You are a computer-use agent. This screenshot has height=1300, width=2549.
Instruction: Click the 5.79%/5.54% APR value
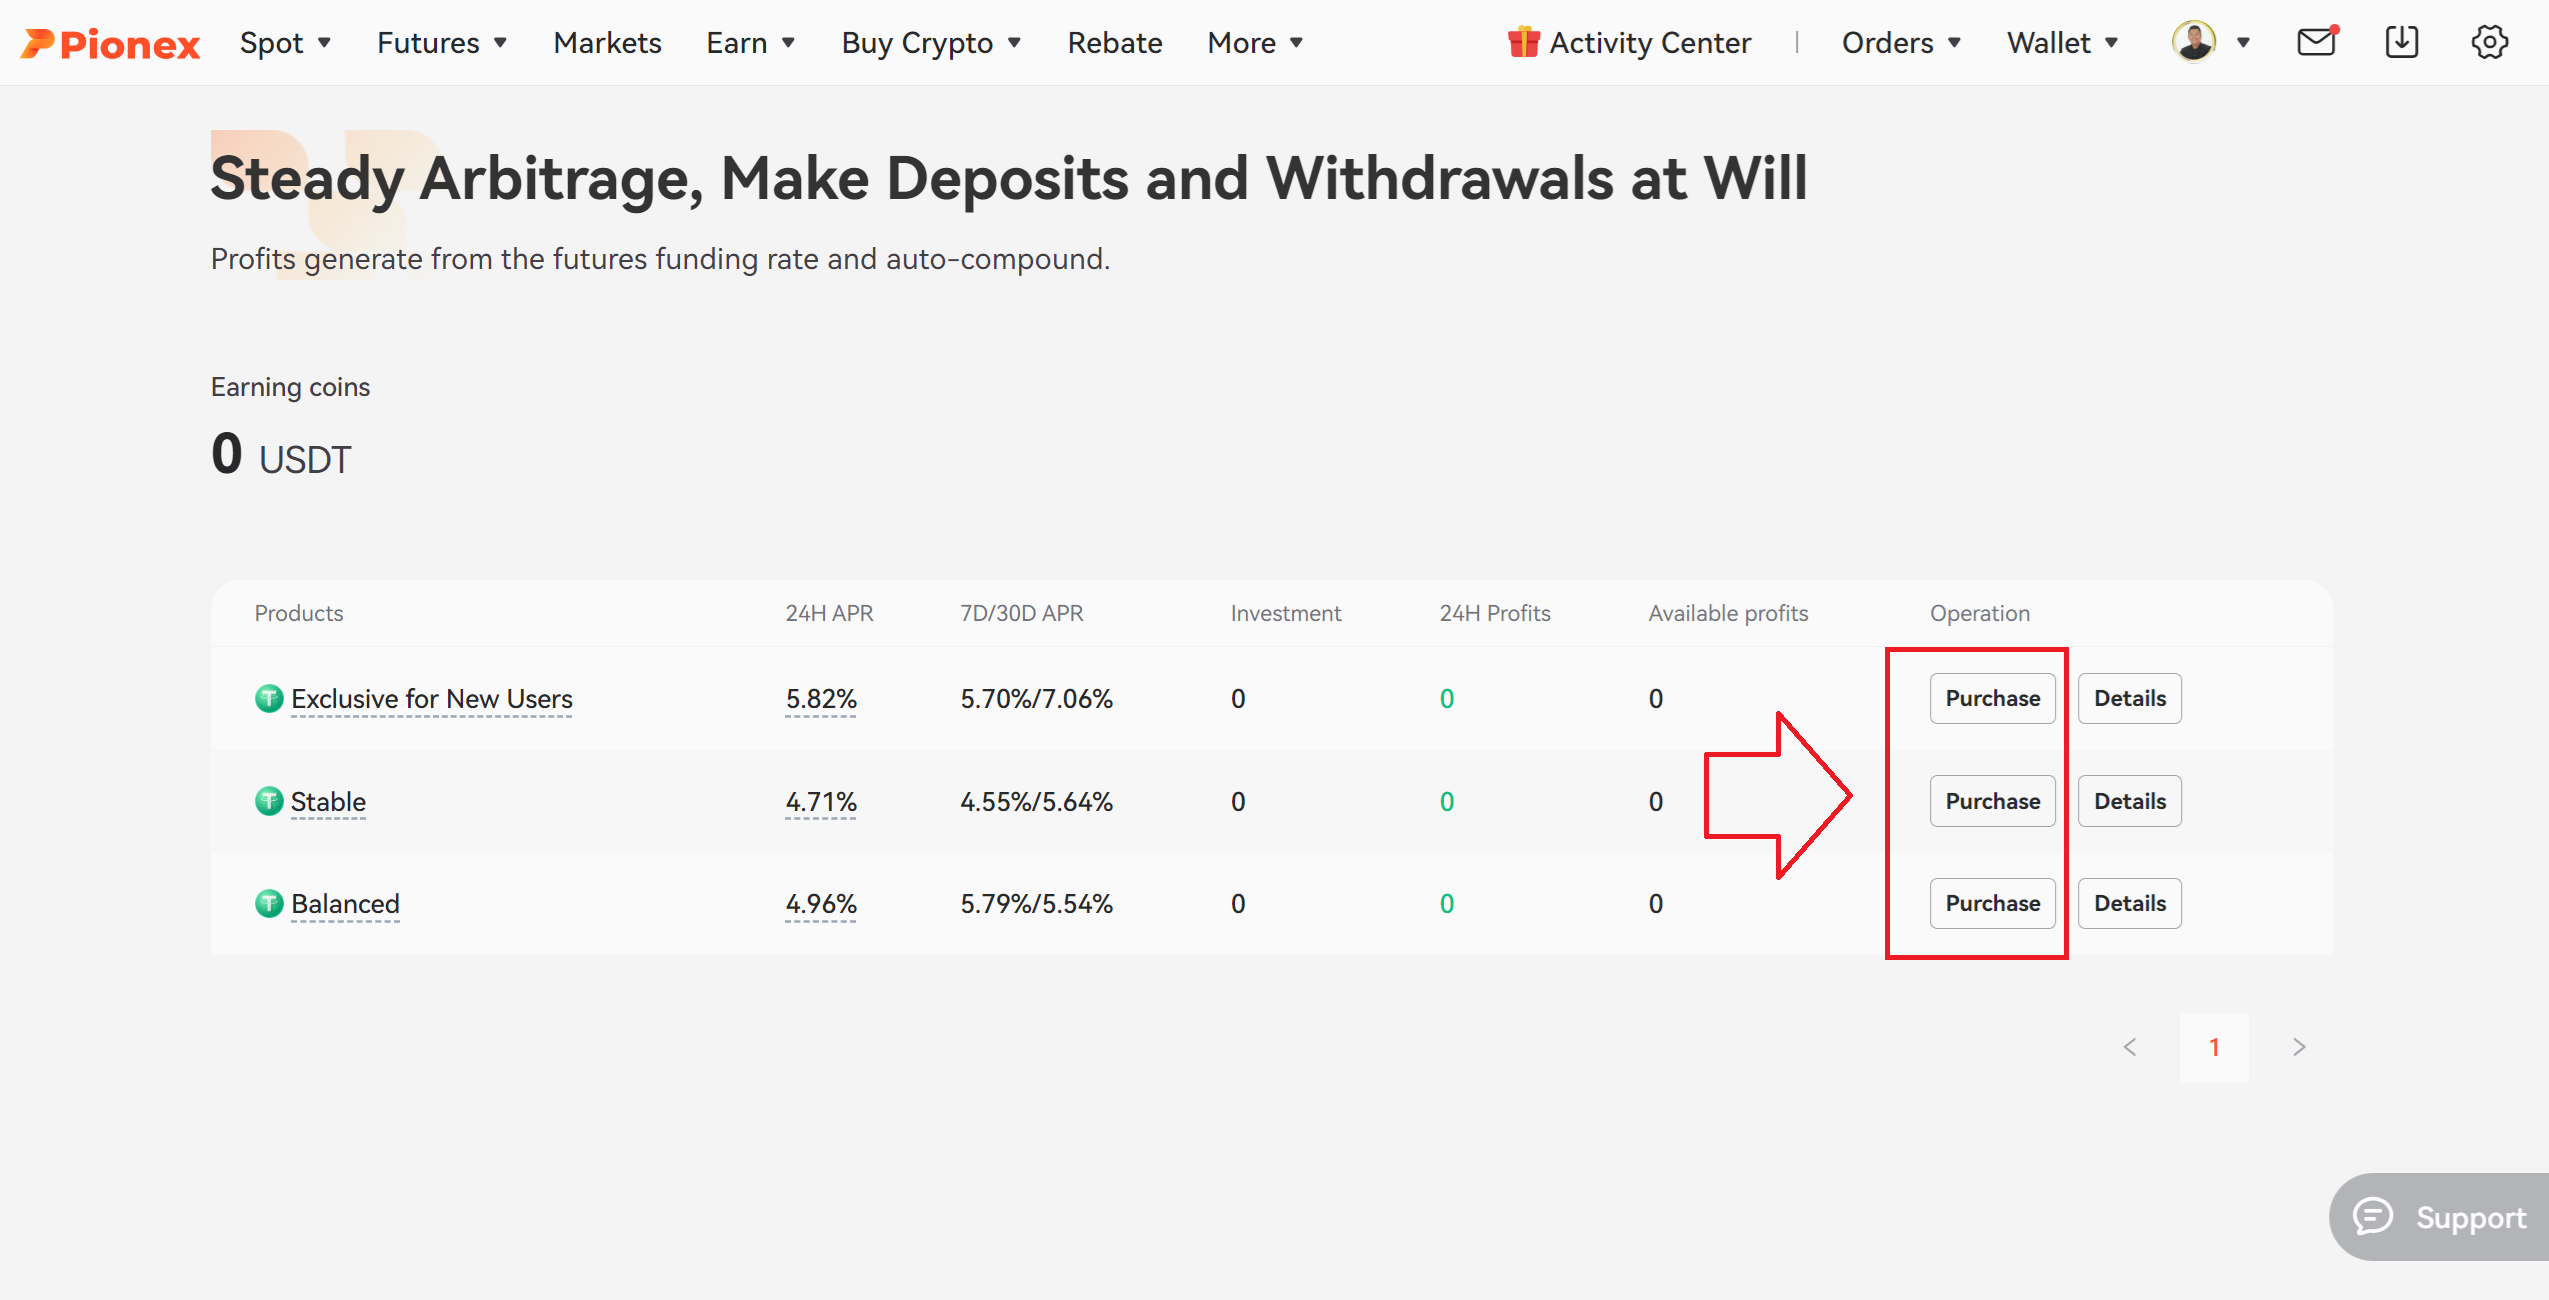(x=1036, y=904)
